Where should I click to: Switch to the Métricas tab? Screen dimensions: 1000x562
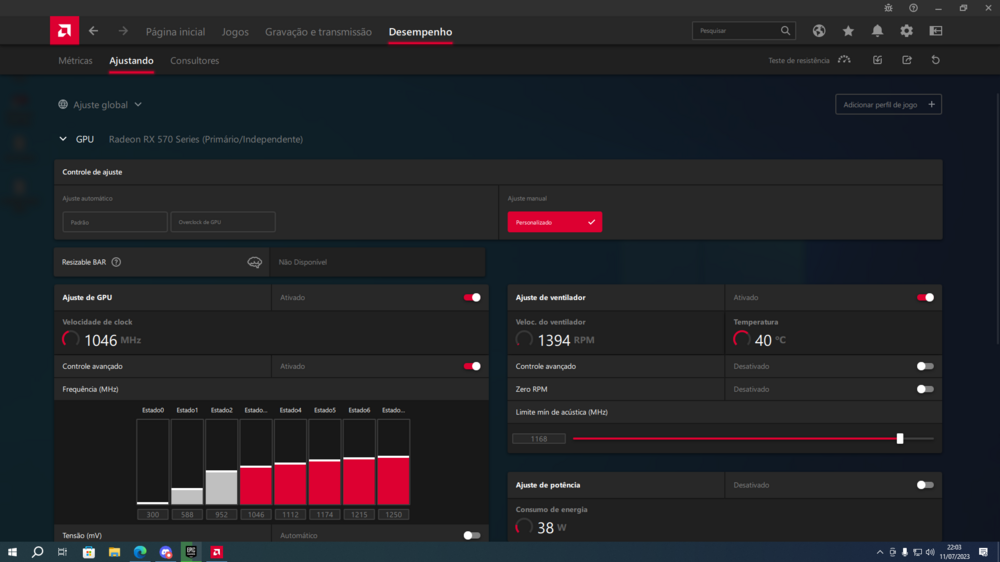[x=75, y=61]
